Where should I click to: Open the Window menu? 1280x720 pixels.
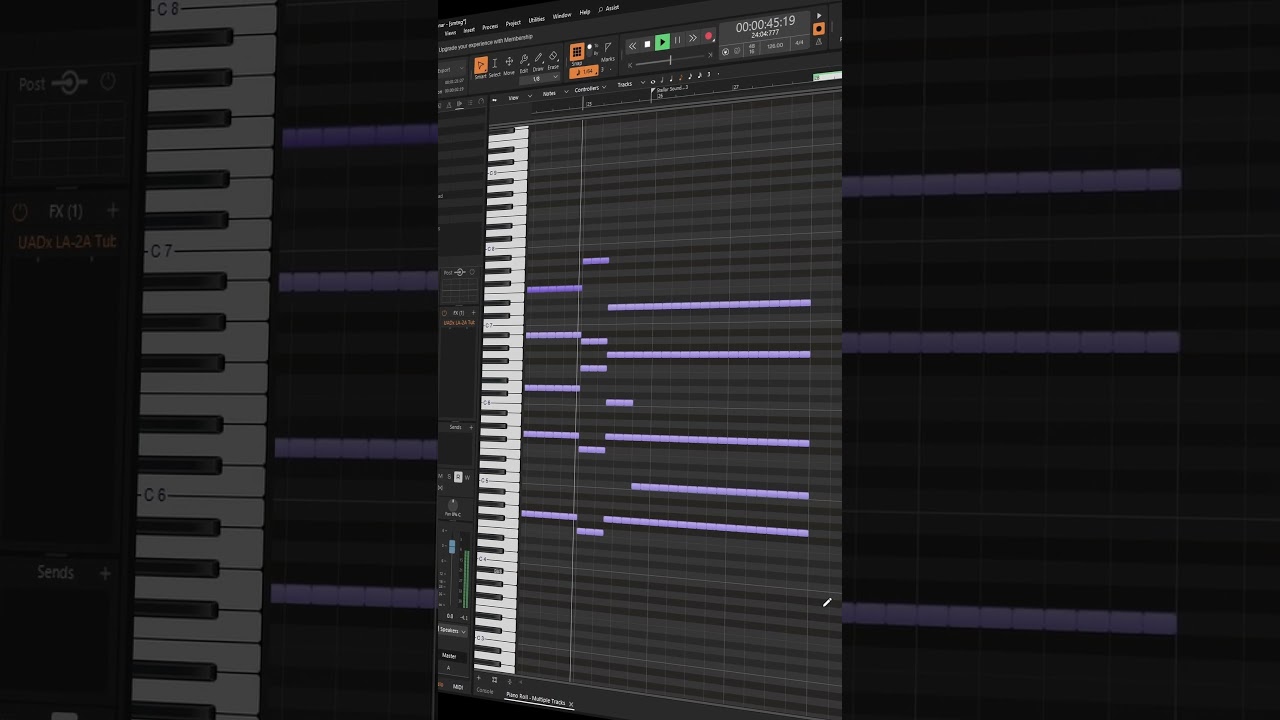click(x=562, y=16)
